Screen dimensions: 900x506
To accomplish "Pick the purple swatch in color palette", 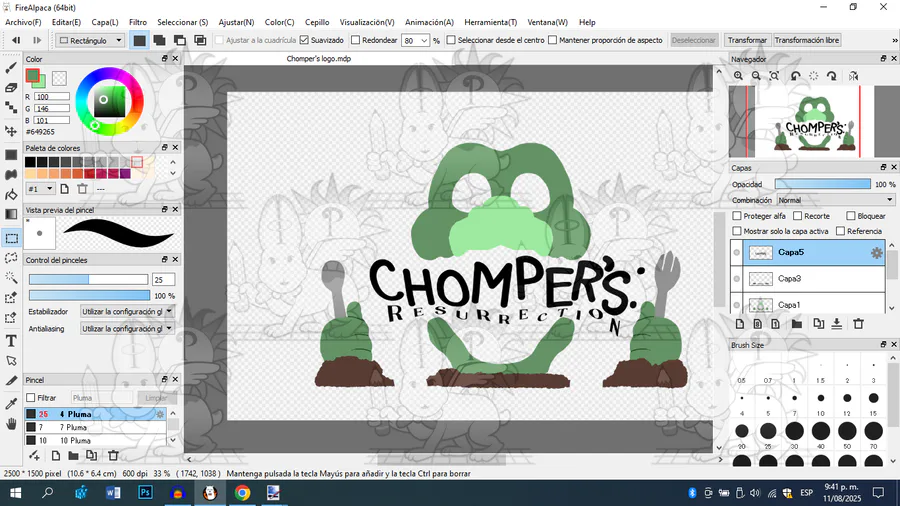I will 125,174.
